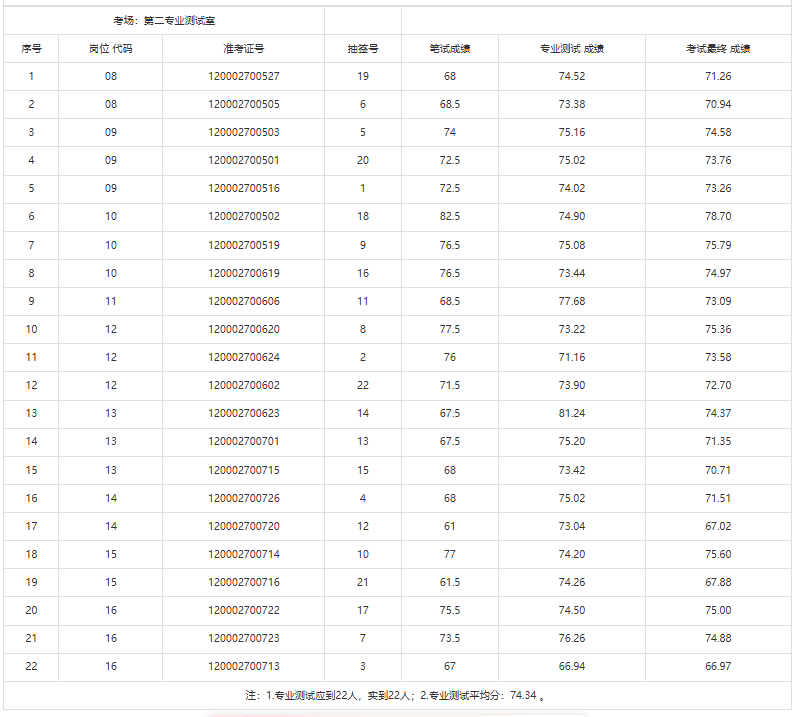Click the 序号 column header

click(x=31, y=48)
